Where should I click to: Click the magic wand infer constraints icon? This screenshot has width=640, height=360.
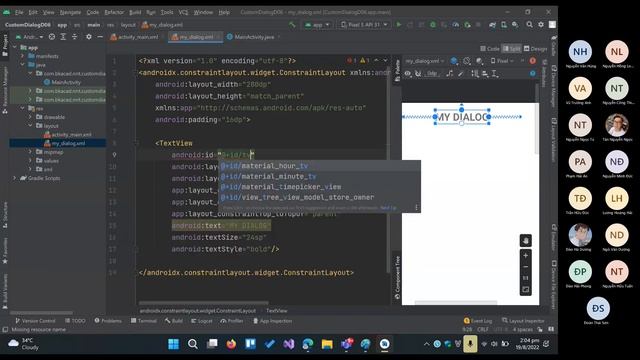461,74
